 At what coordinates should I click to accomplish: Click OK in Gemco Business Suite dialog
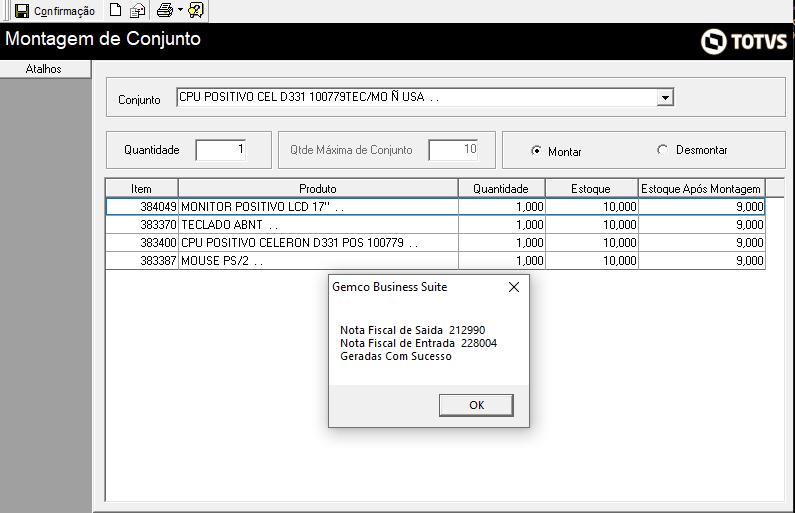point(476,405)
